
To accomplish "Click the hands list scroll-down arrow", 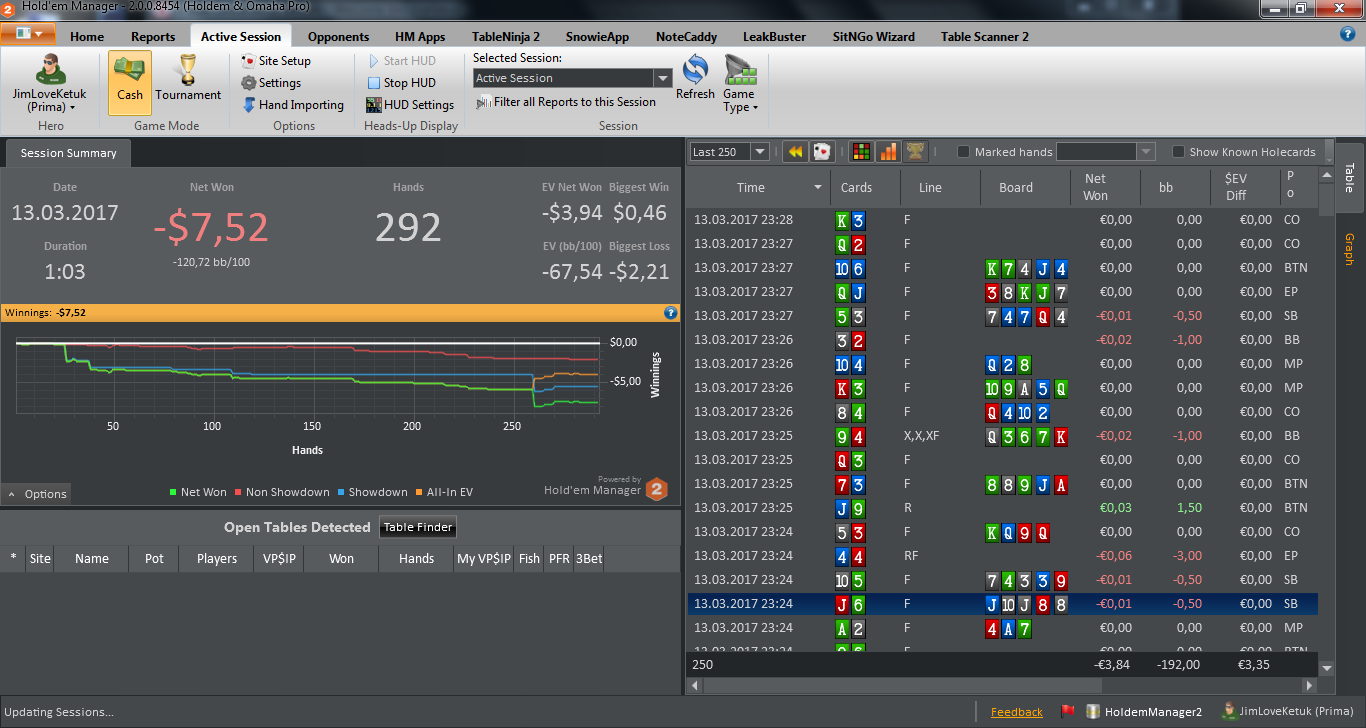I will (x=1327, y=668).
